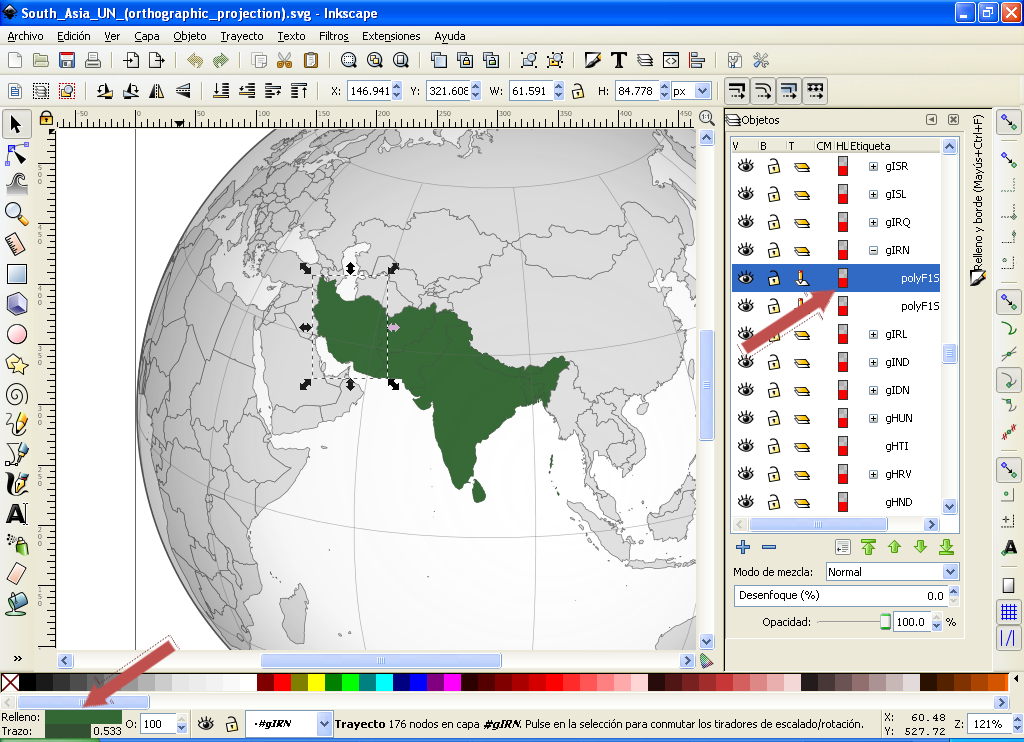Select the Pencil freehand tool
The height and width of the screenshot is (742, 1024).
tap(16, 425)
